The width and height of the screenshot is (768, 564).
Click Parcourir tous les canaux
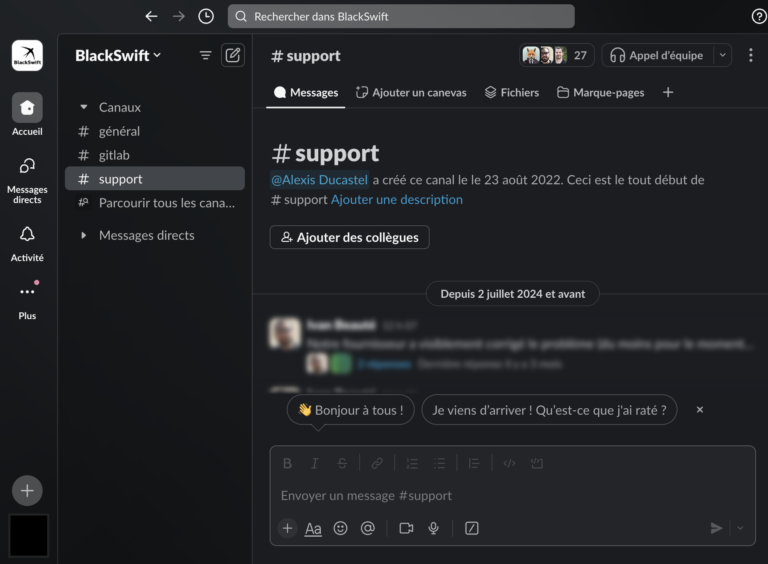[x=155, y=203]
